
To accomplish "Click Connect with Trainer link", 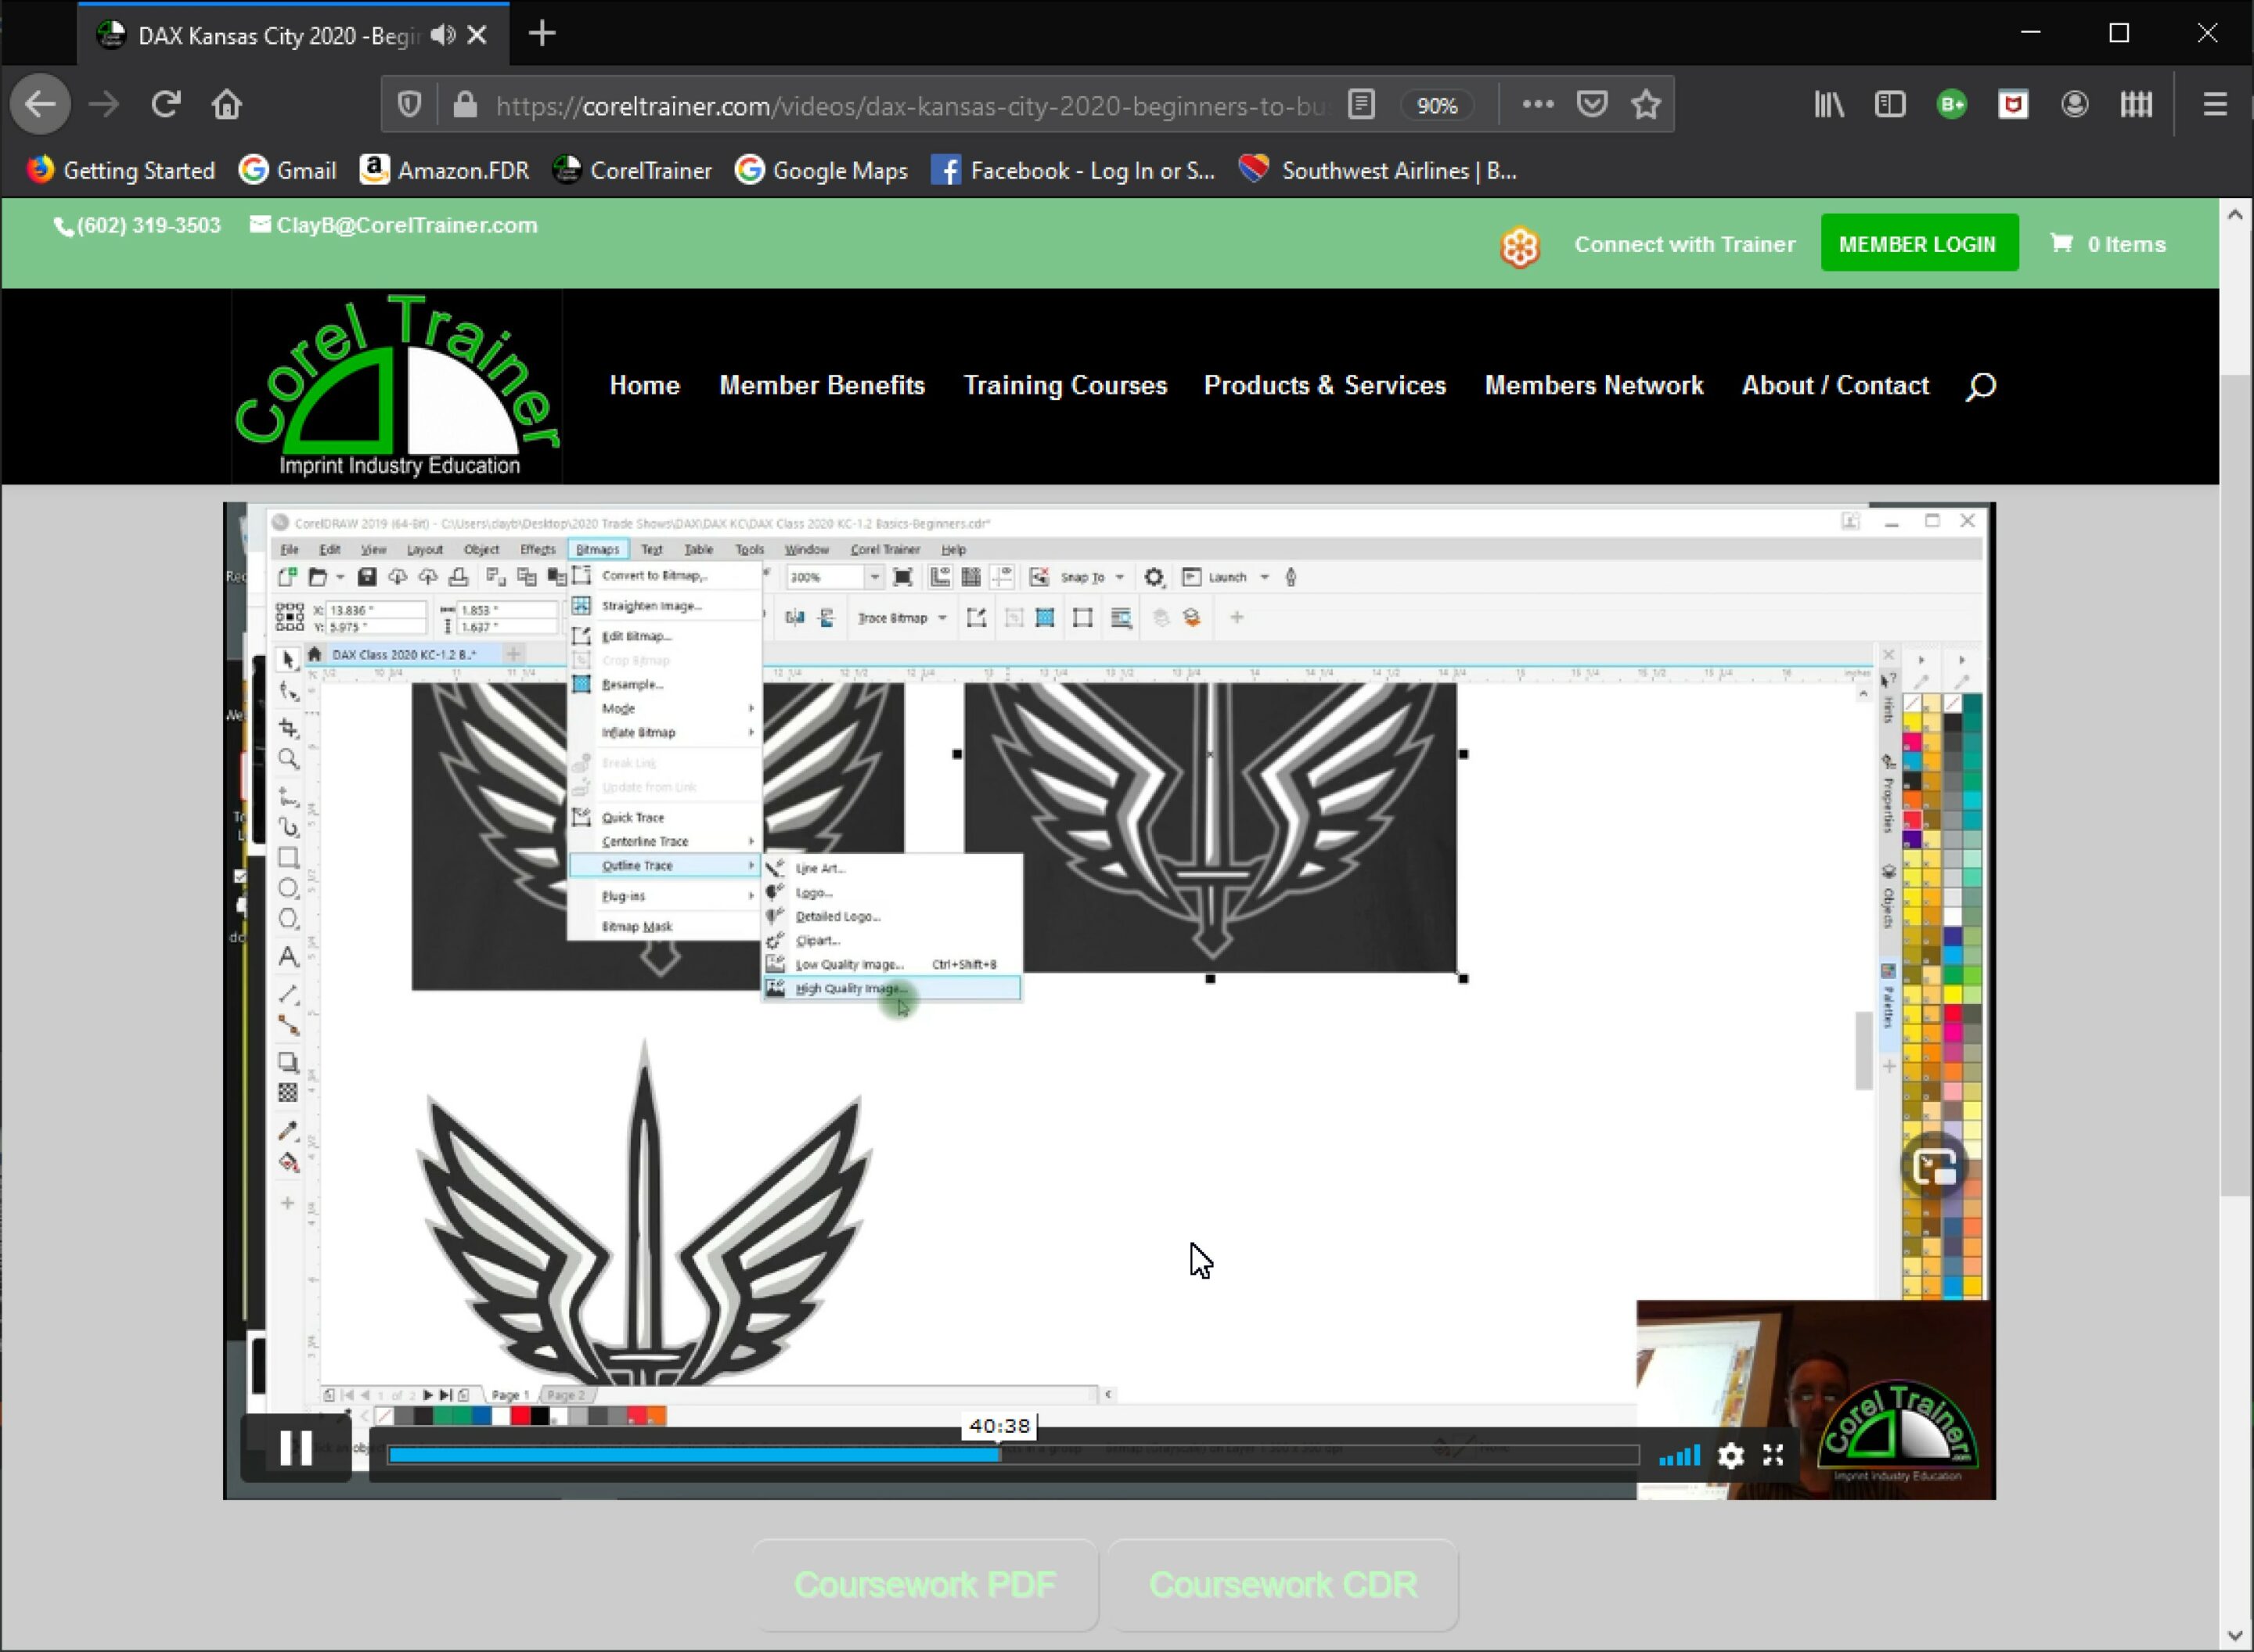I will (1684, 244).
